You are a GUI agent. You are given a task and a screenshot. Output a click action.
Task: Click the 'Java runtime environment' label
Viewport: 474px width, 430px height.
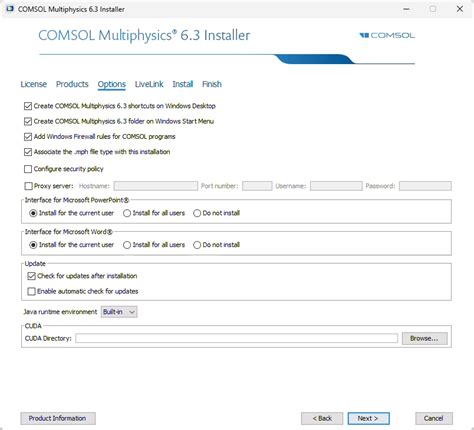pyautogui.click(x=60, y=312)
